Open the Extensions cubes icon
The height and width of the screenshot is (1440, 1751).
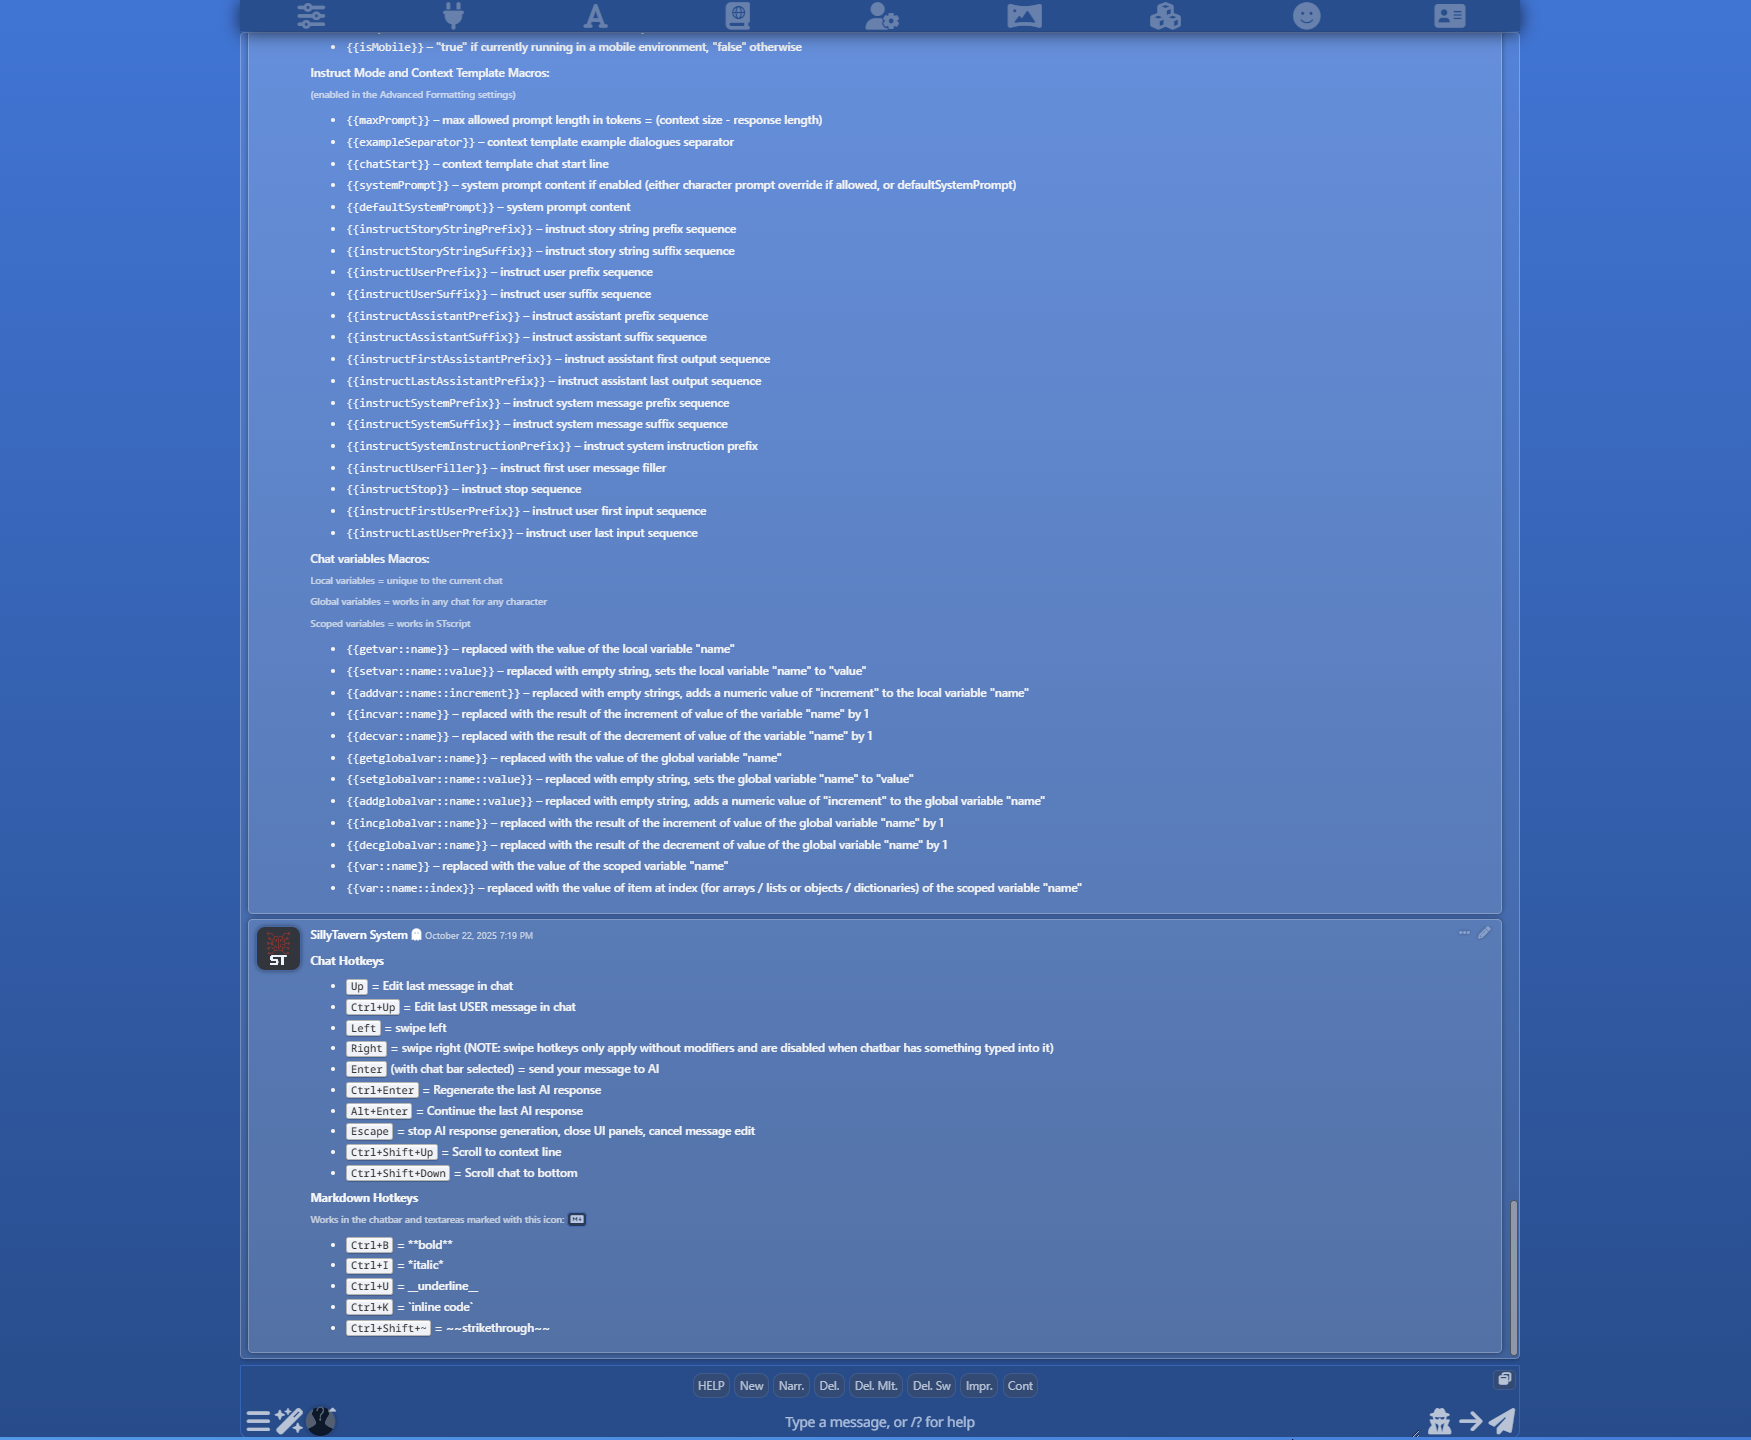[x=1165, y=16]
